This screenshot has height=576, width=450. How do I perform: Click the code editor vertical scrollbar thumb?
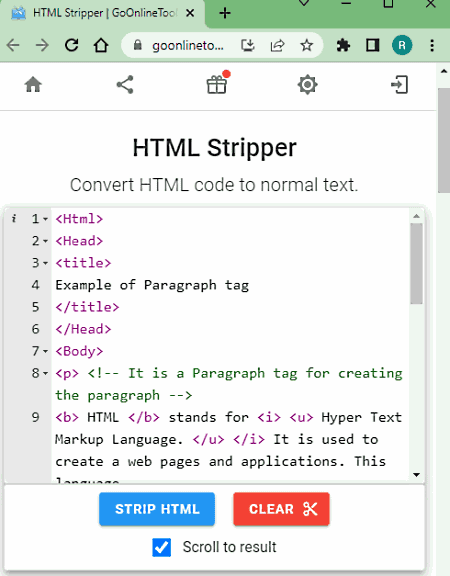[416, 263]
